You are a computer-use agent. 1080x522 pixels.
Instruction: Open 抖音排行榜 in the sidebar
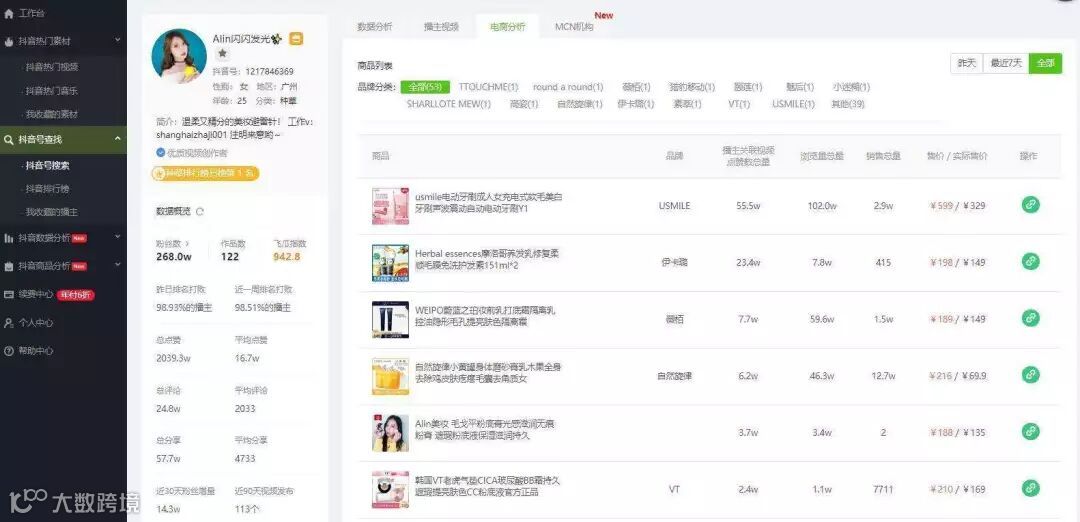pos(48,189)
